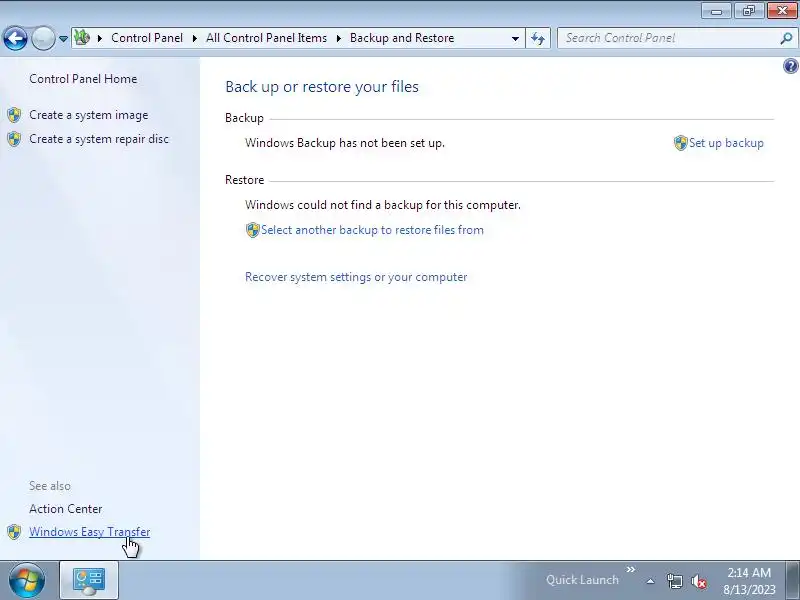Screen dimensions: 800x600
Task: Show hidden tray icons arrow
Action: click(x=651, y=581)
